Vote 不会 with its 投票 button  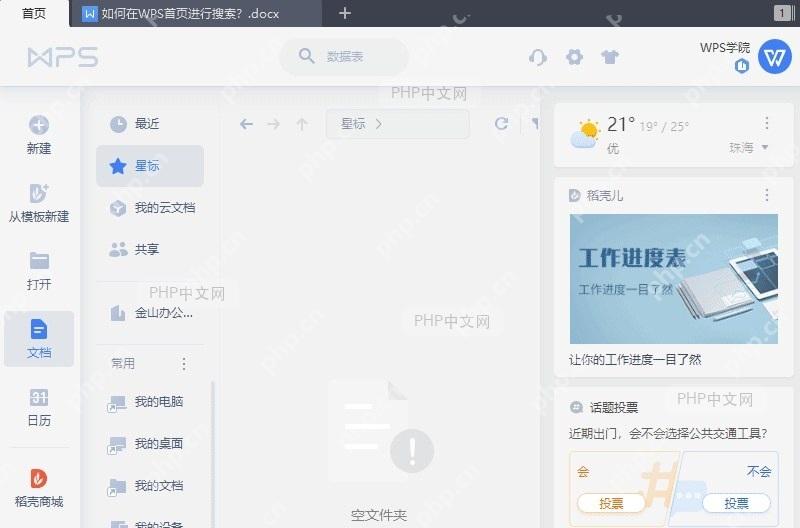[x=736, y=504]
